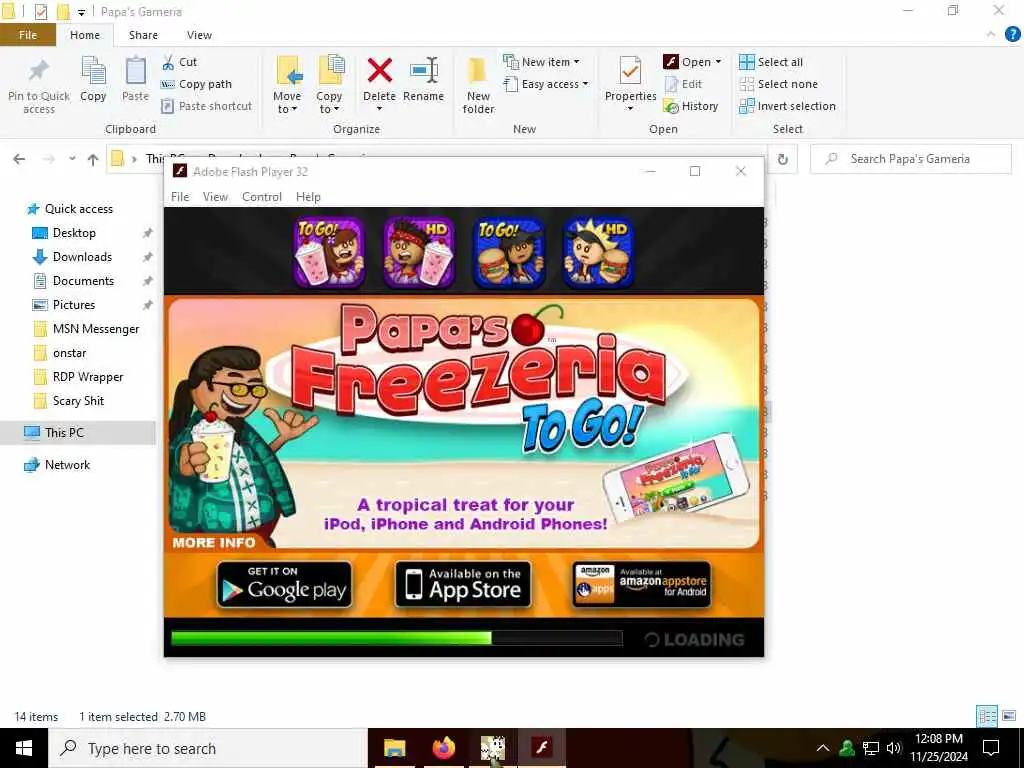This screenshot has height=768, width=1024.
Task: Open the notifications action center
Action: (991, 748)
